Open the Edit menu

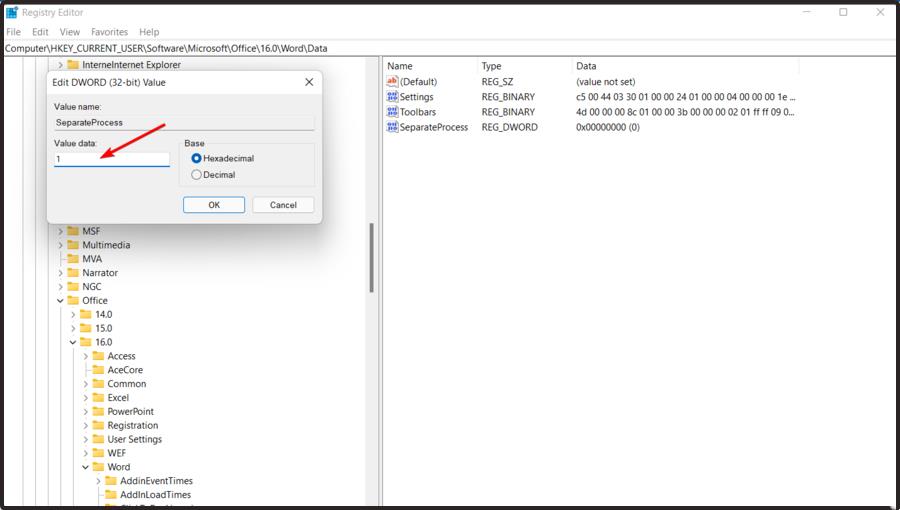click(x=40, y=32)
